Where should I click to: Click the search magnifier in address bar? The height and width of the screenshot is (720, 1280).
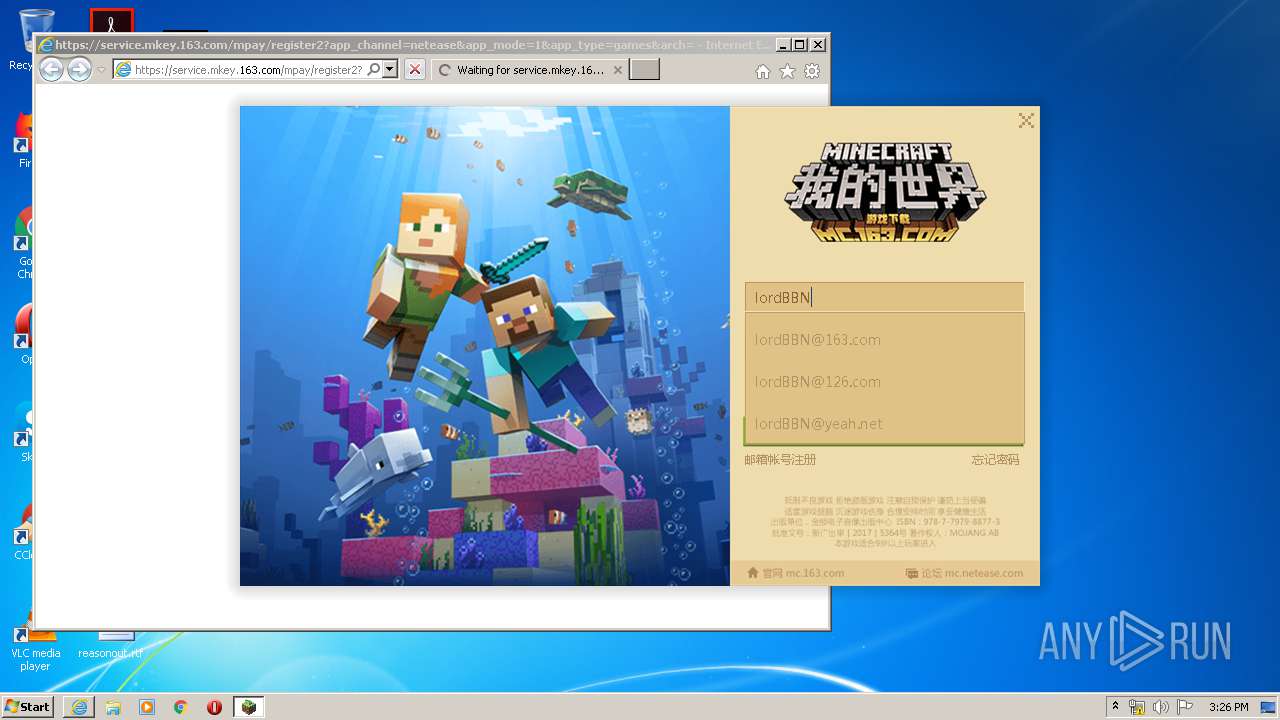coord(374,70)
